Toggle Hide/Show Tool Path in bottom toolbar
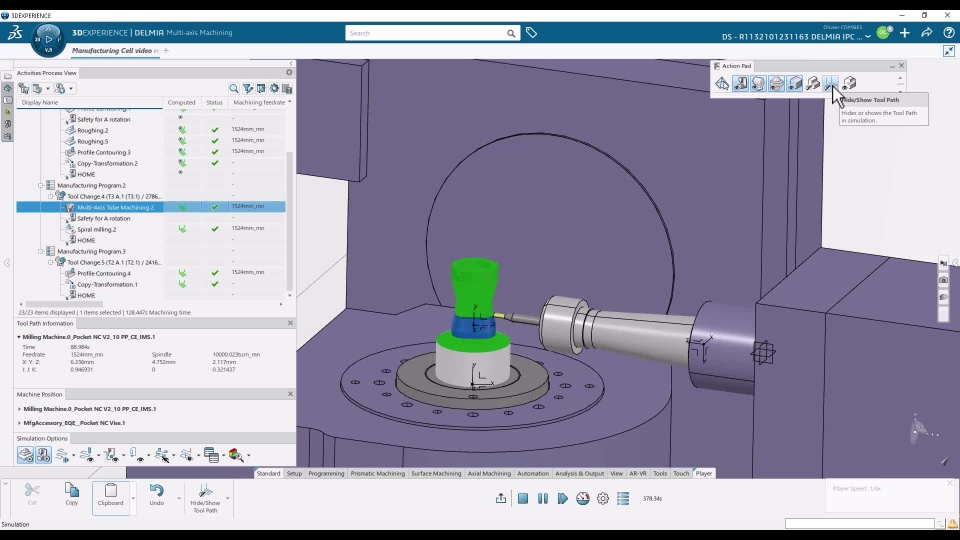The width and height of the screenshot is (960, 540). (x=205, y=496)
